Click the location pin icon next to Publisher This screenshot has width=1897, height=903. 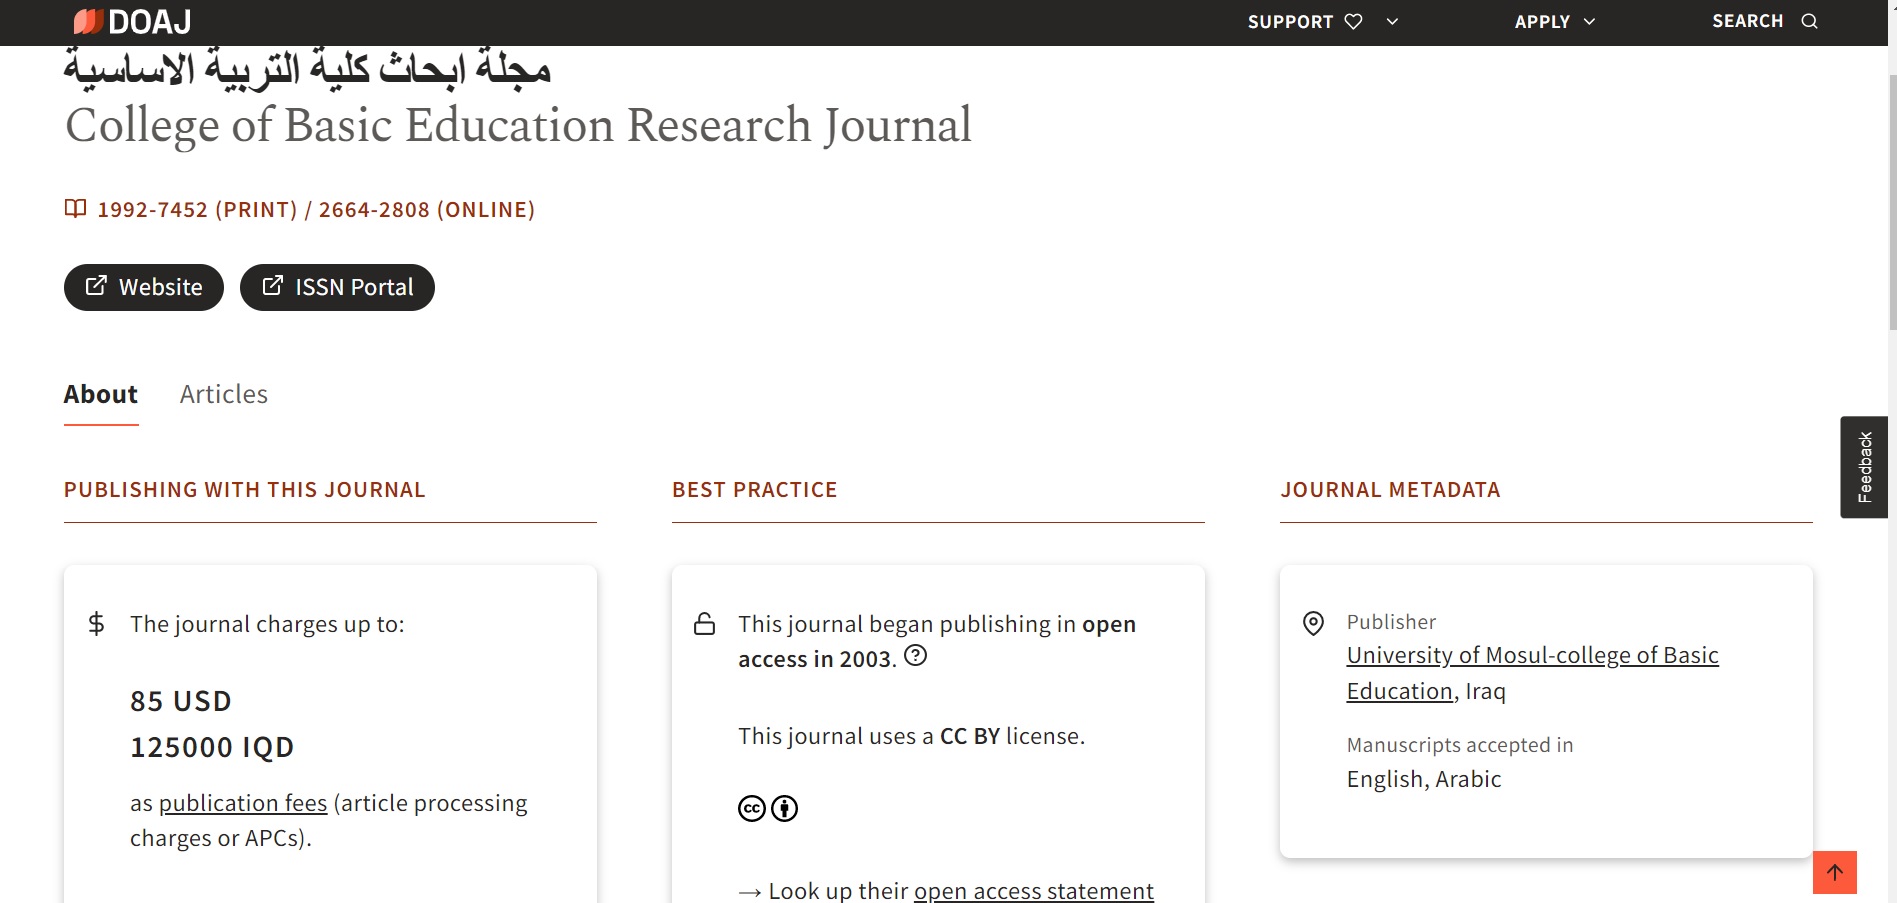point(1313,623)
